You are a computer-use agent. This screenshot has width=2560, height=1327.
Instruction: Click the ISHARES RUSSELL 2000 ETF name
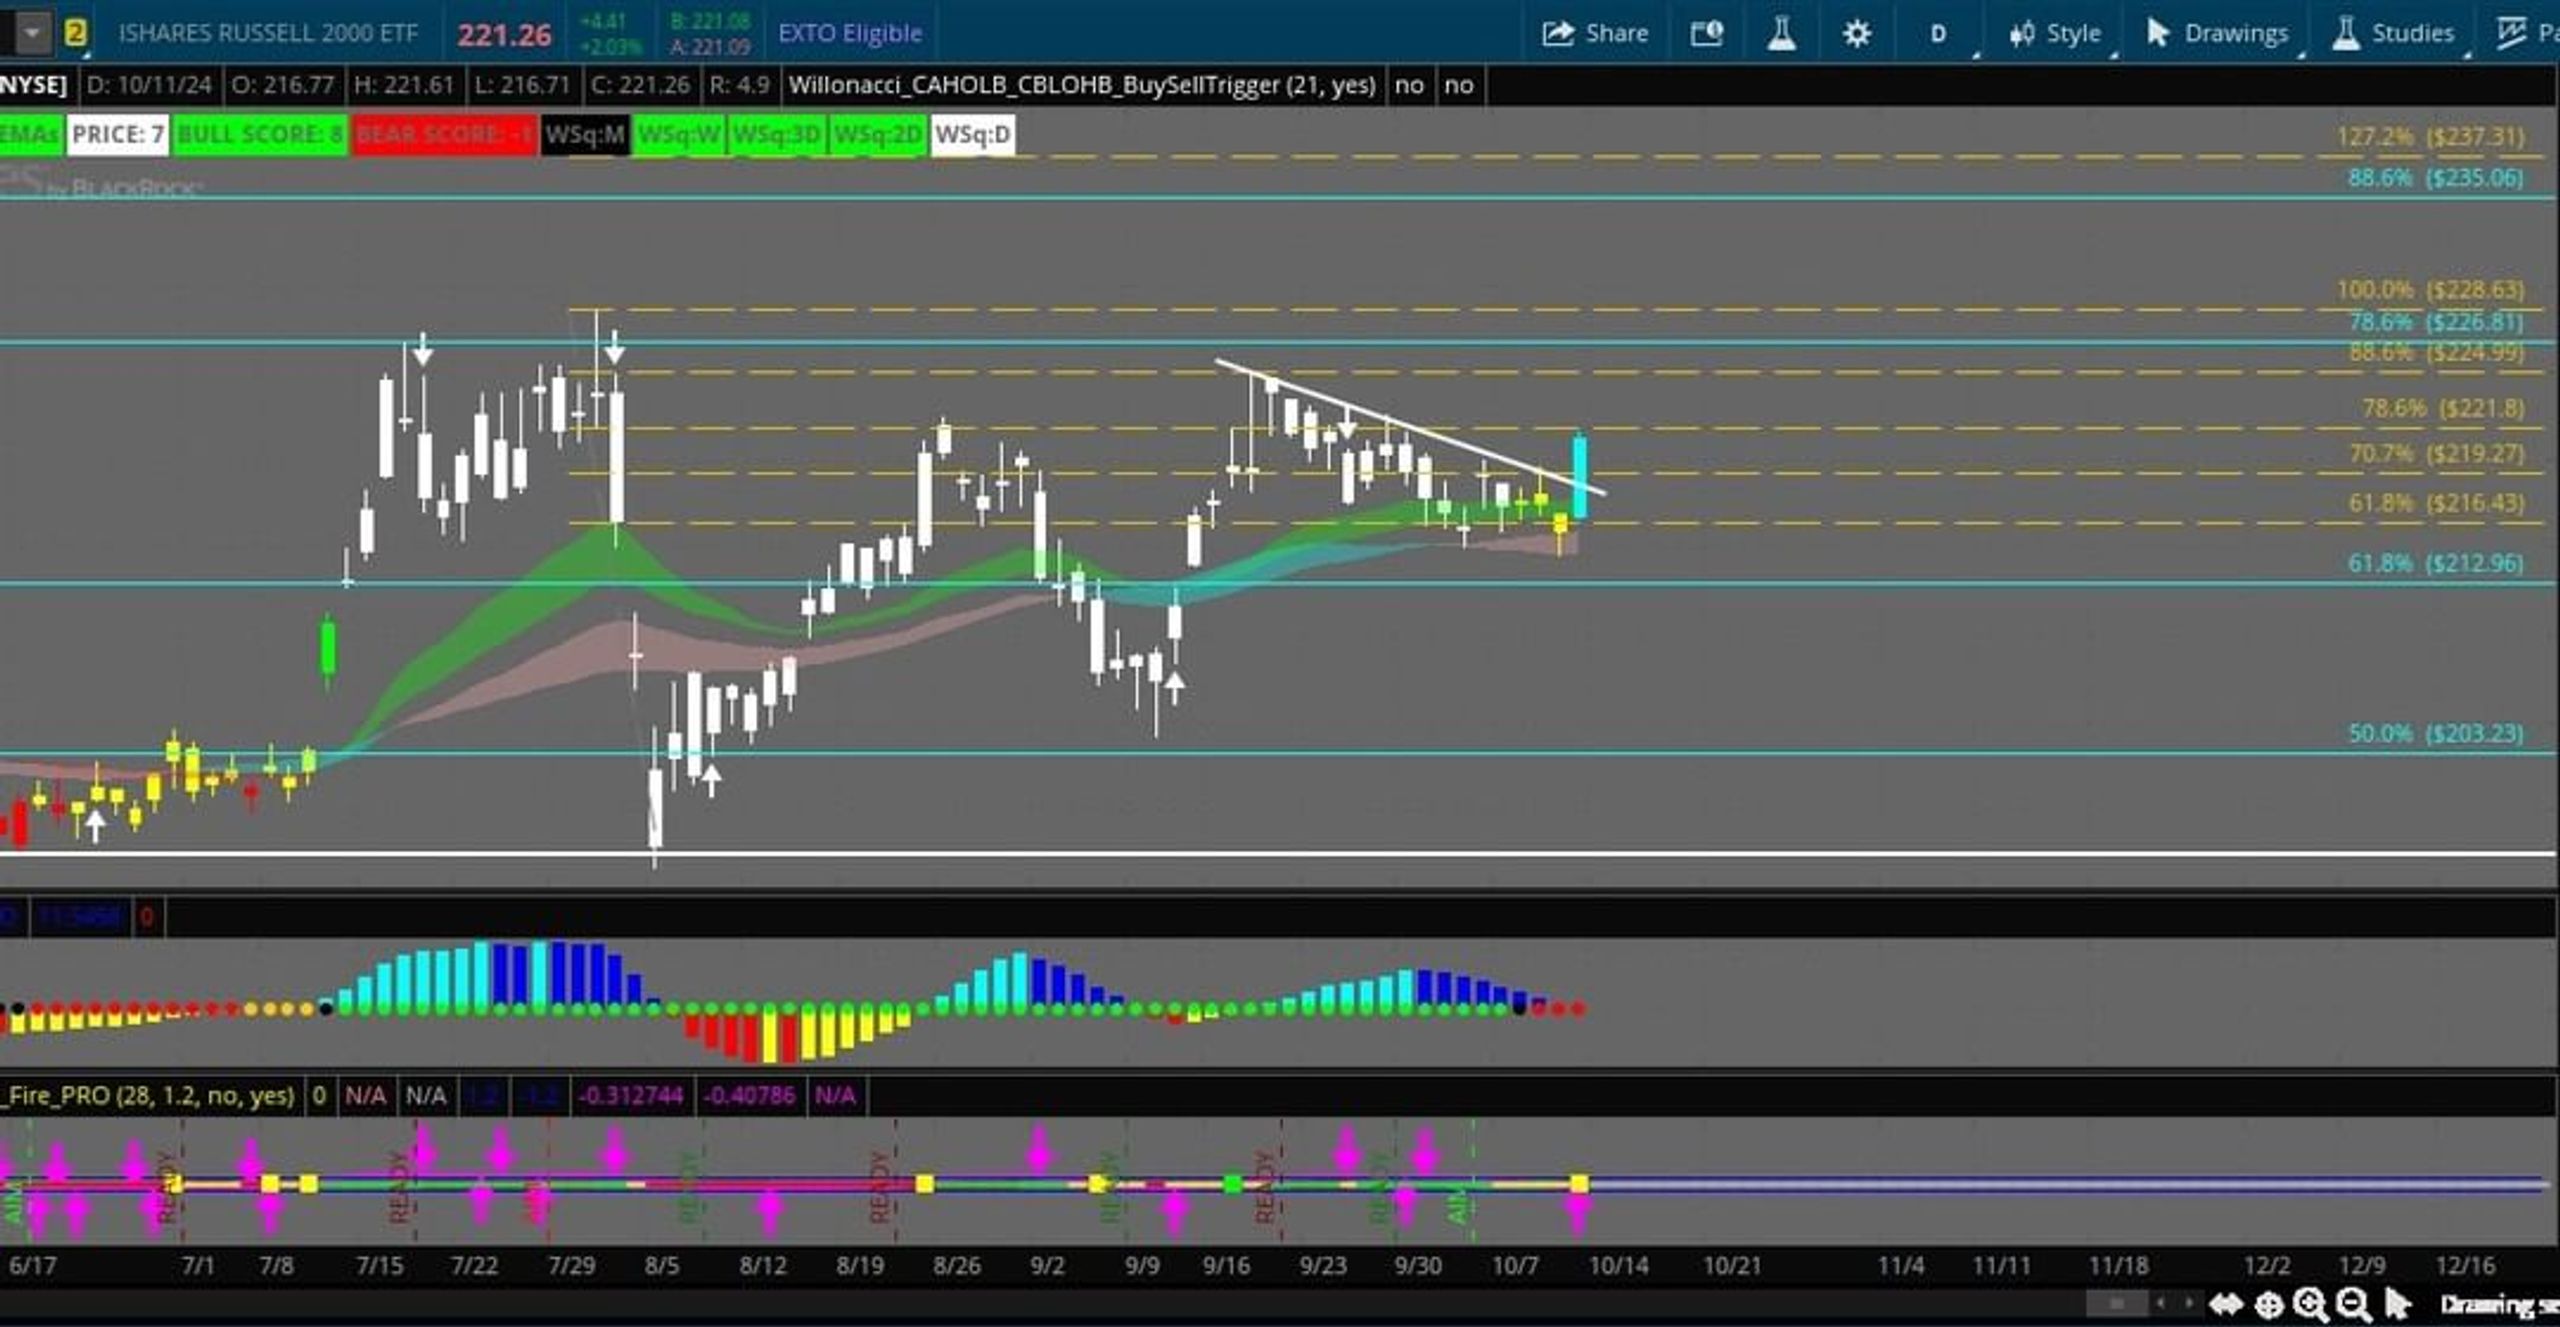click(268, 33)
